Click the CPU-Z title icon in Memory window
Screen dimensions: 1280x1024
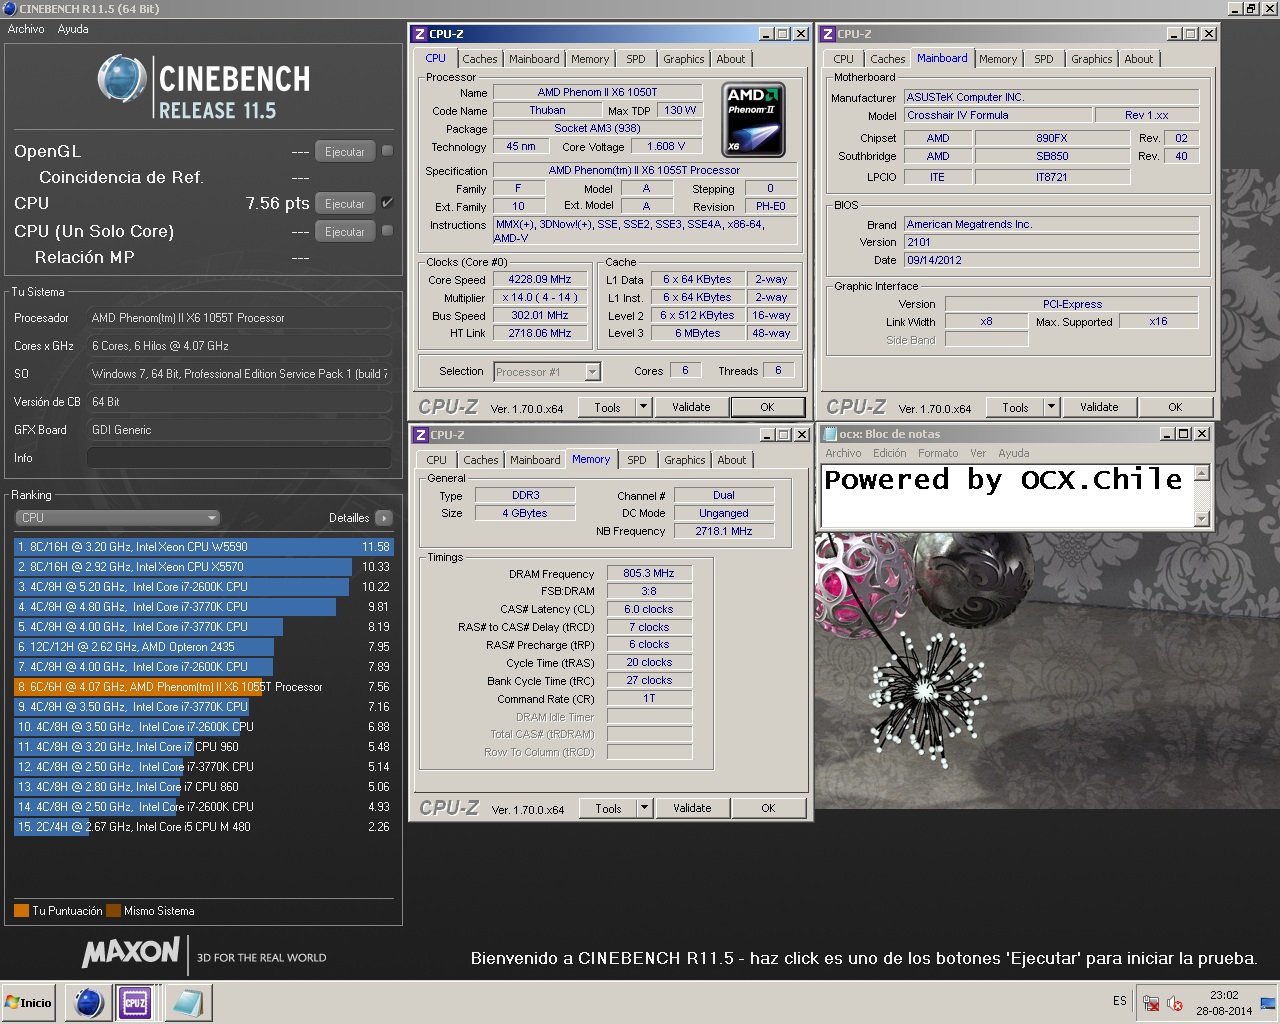[420, 435]
